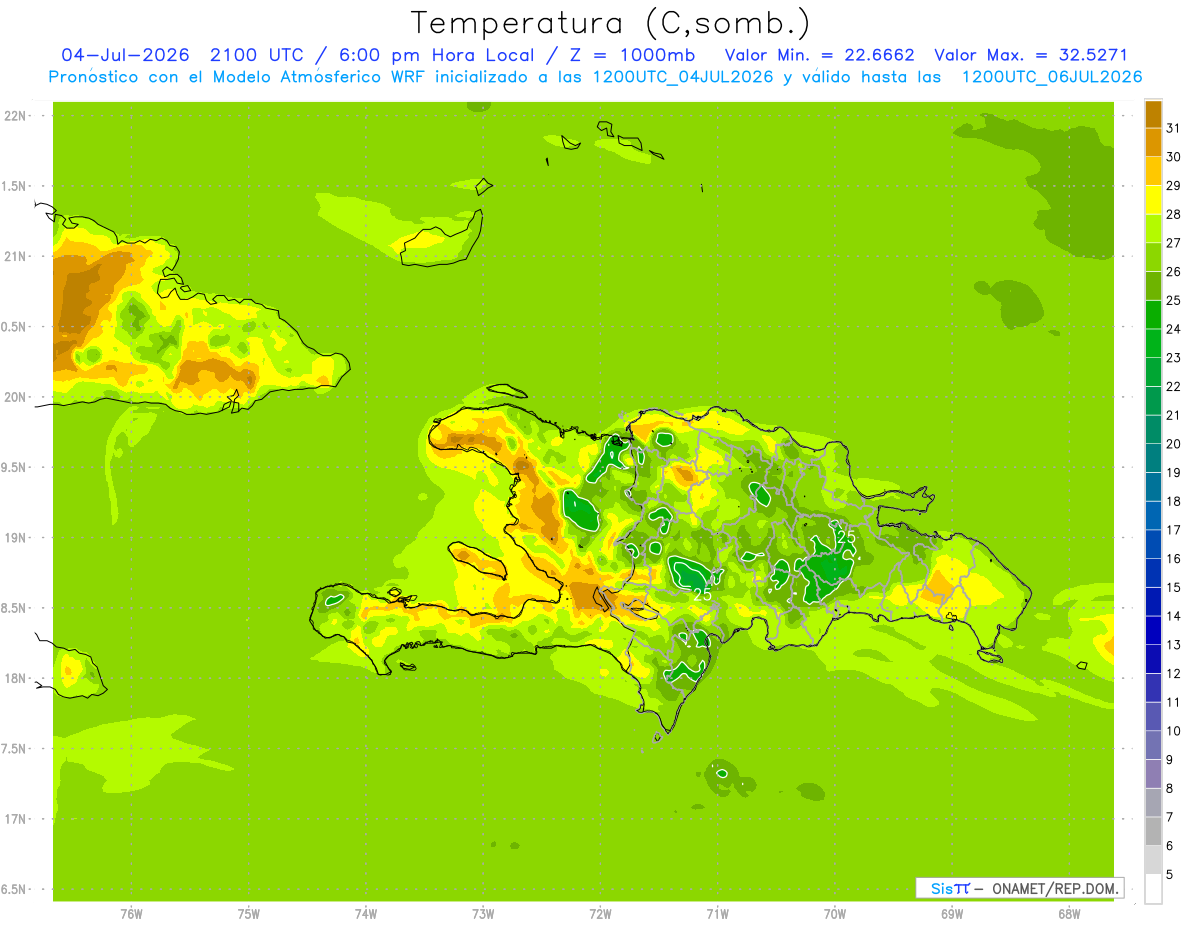Click the legend value "11"
The height and width of the screenshot is (927, 1200).
coord(1173,702)
